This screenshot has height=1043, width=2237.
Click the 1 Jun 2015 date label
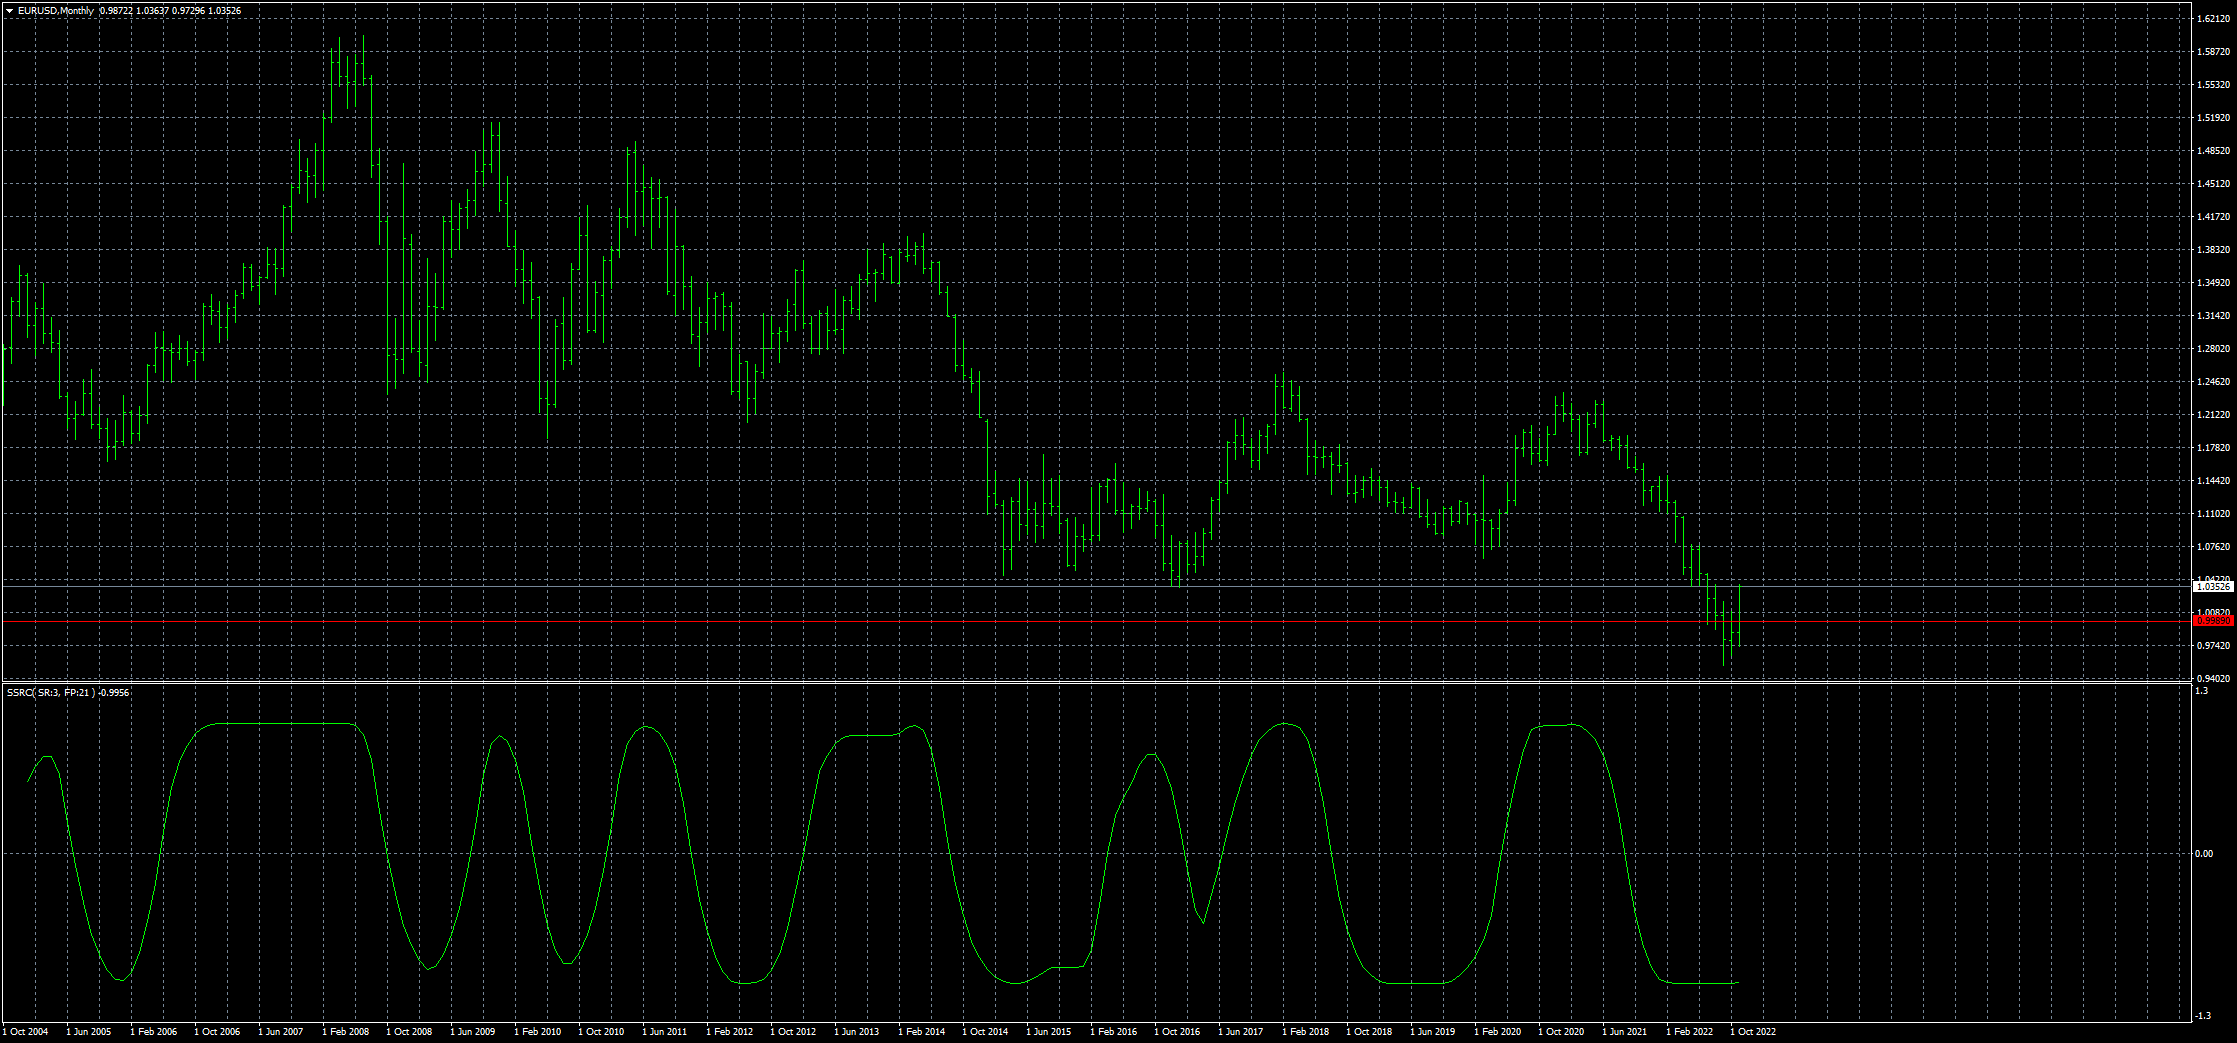1049,1032
